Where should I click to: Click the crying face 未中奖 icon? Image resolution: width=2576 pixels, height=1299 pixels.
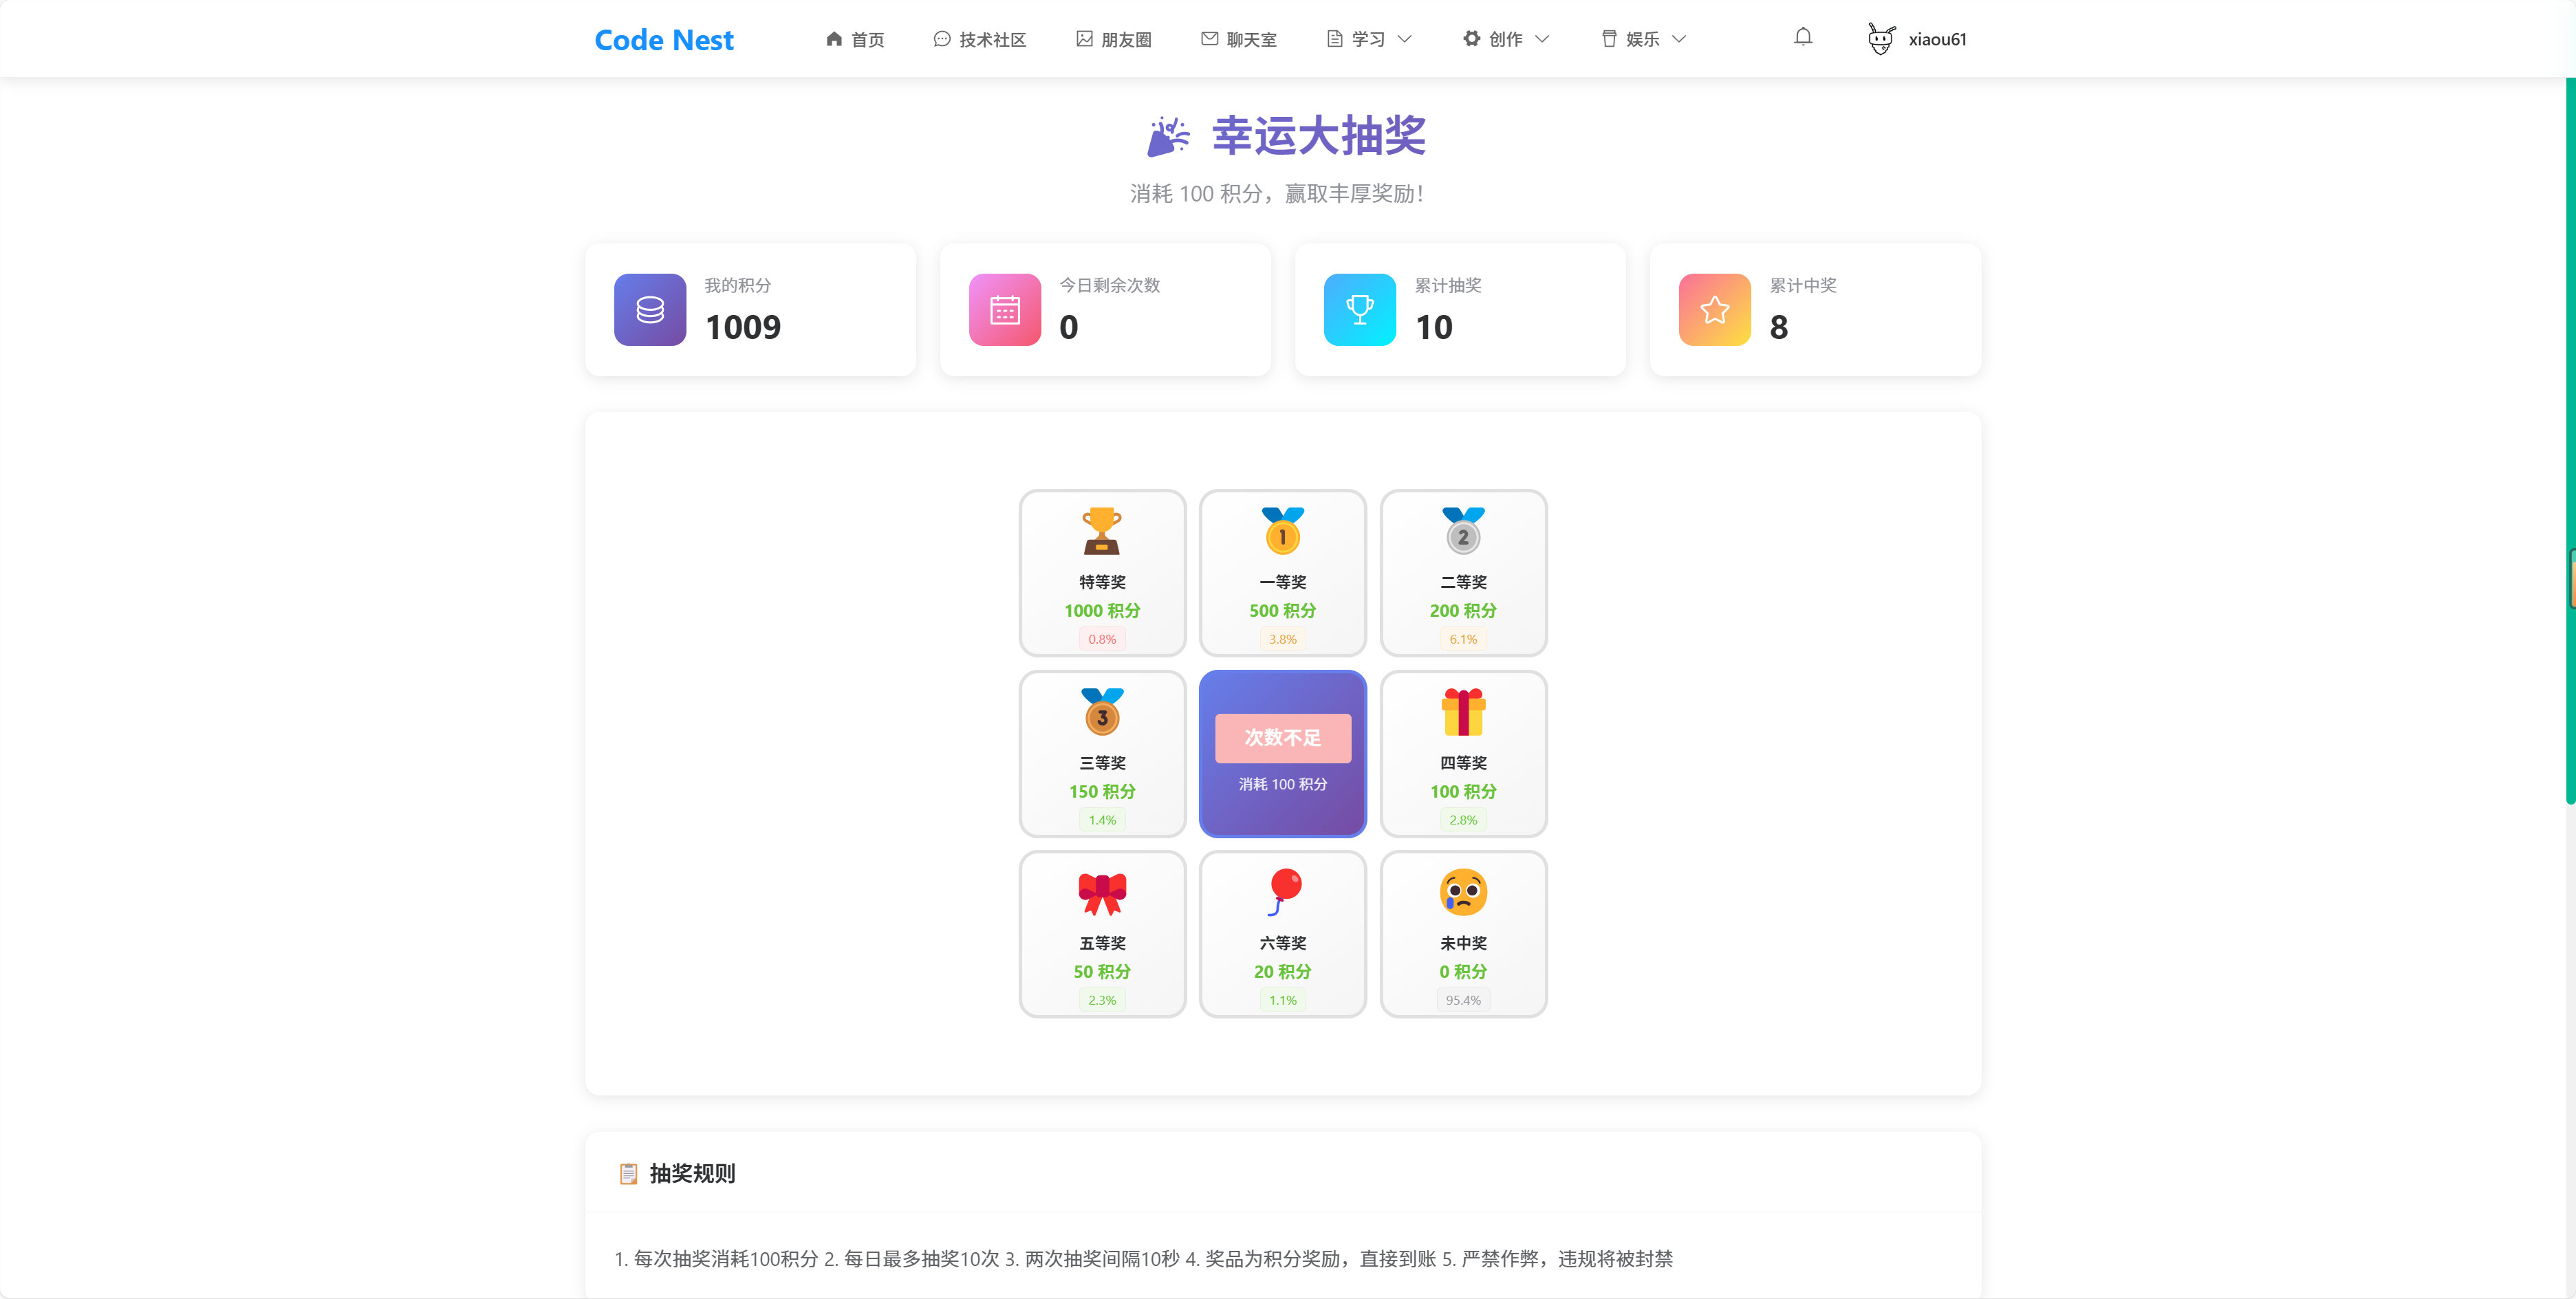click(1462, 892)
